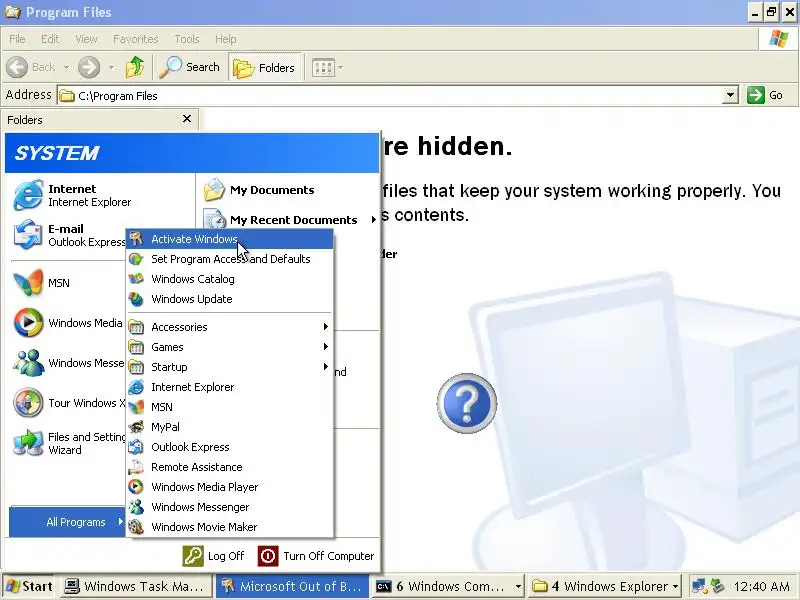Click the network connection tray icon
Screen dimensions: 800x600
pos(699,586)
